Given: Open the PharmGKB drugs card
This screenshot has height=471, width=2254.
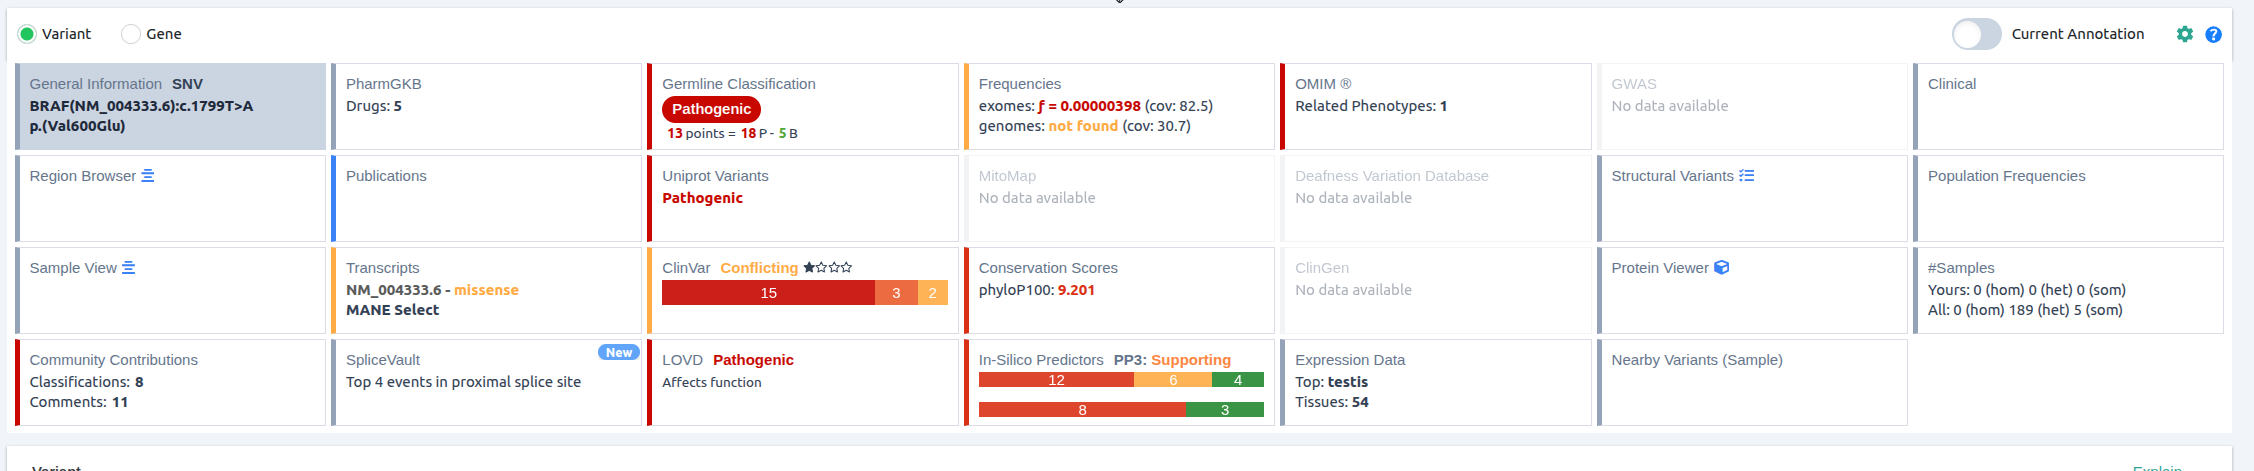Looking at the screenshot, I should tap(486, 107).
